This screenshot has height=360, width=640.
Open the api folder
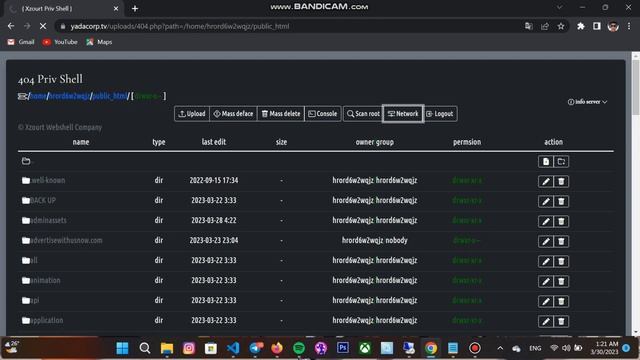[x=35, y=300]
